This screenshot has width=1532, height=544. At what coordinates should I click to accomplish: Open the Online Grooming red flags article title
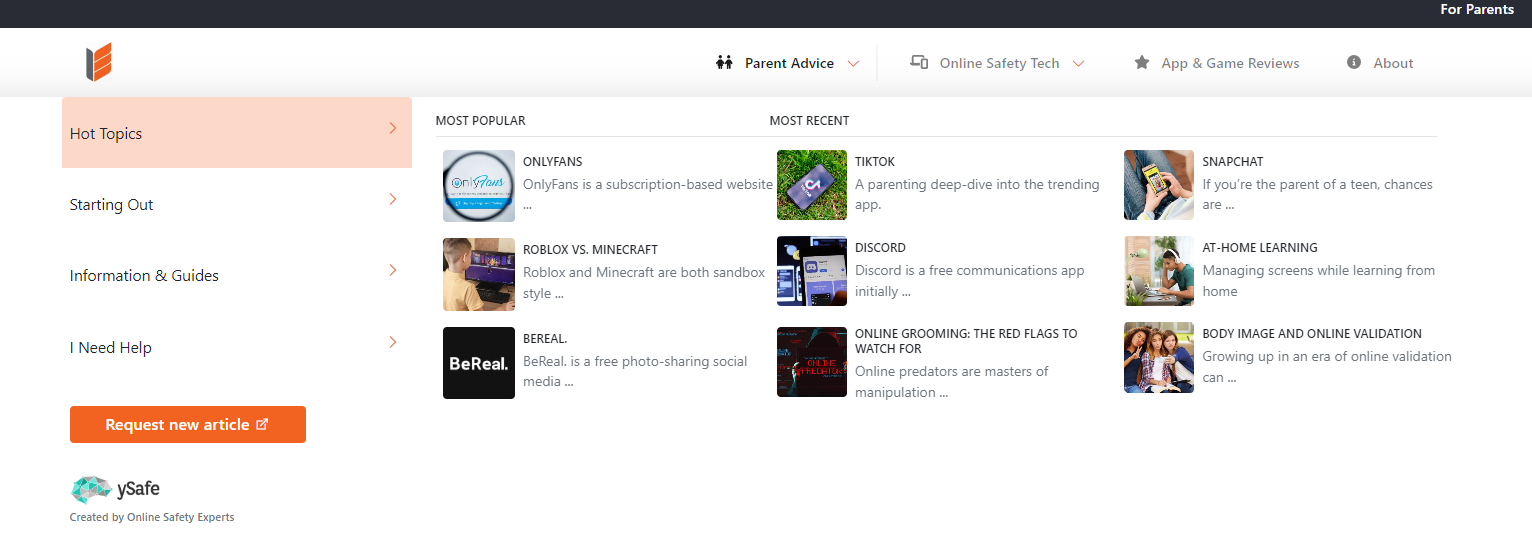coord(966,341)
